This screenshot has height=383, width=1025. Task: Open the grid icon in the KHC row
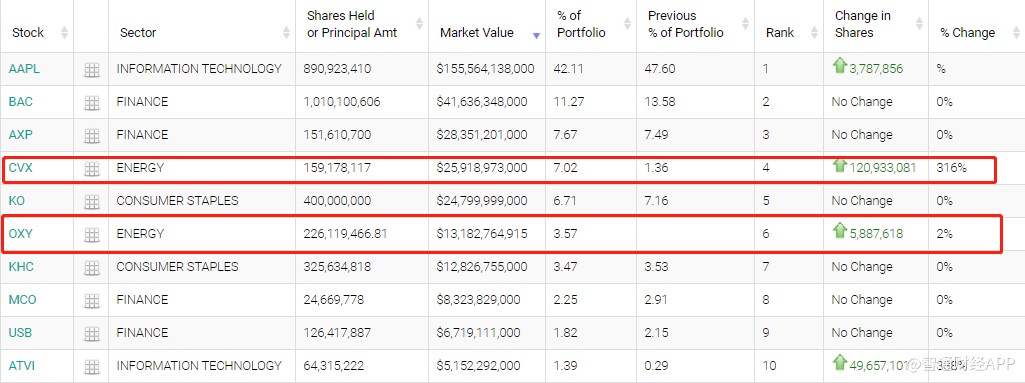[92, 267]
